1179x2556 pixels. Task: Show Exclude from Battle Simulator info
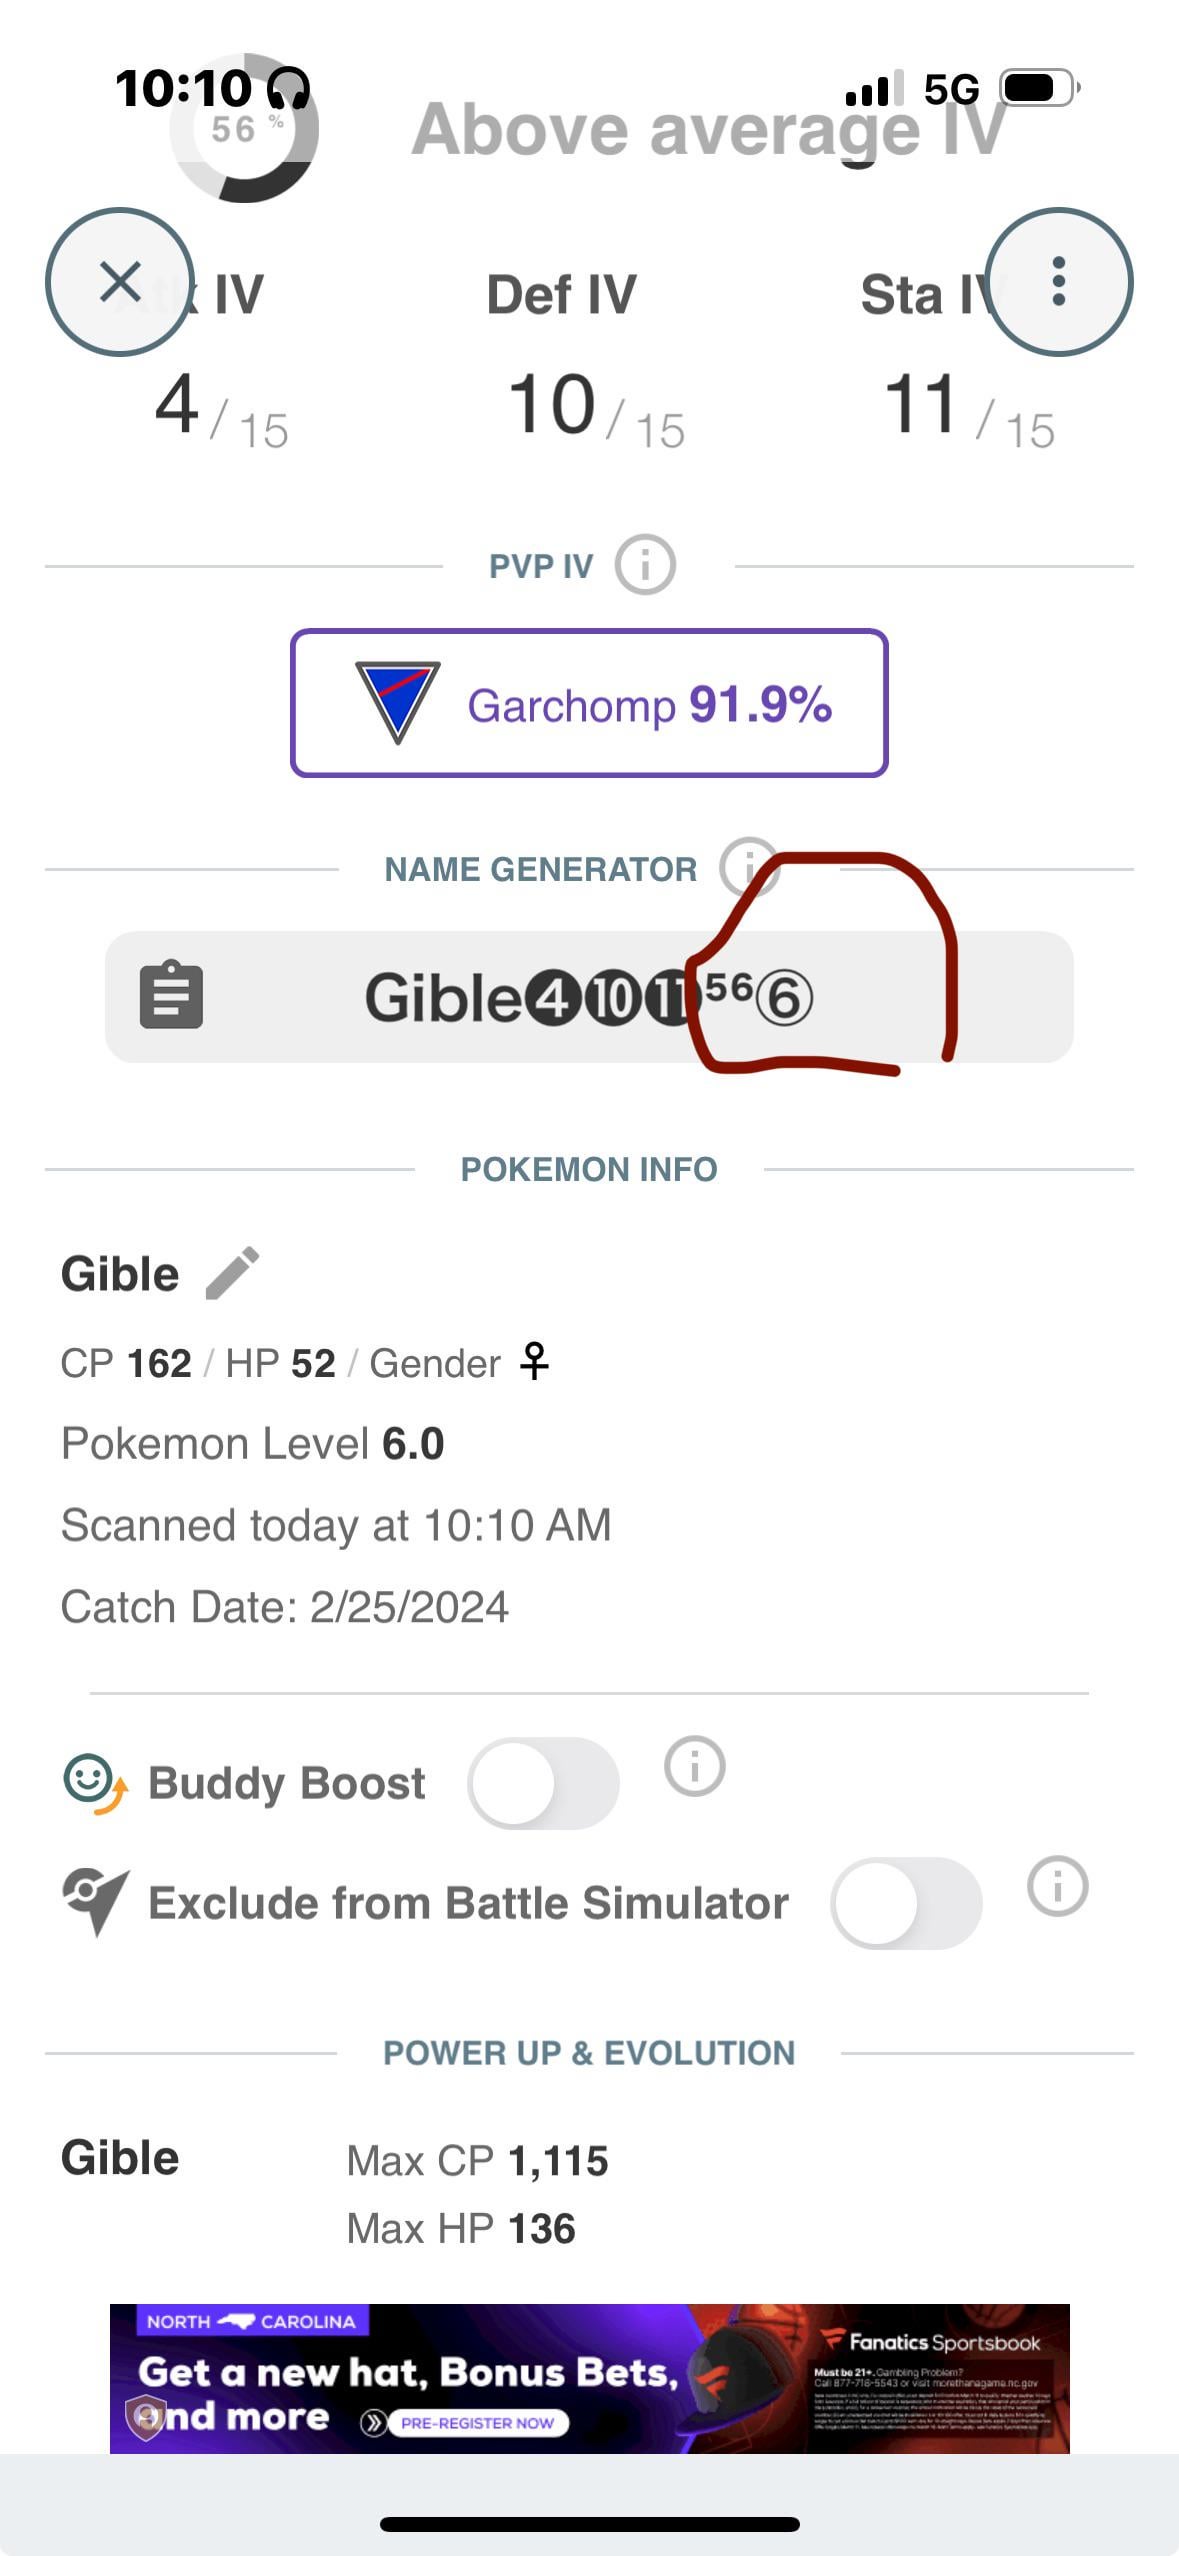pyautogui.click(x=1057, y=1887)
